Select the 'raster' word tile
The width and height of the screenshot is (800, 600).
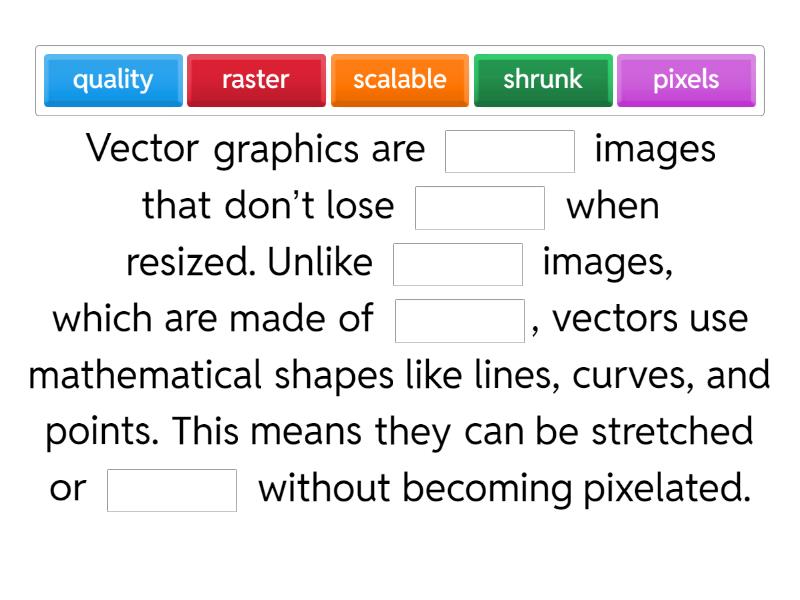tap(256, 80)
